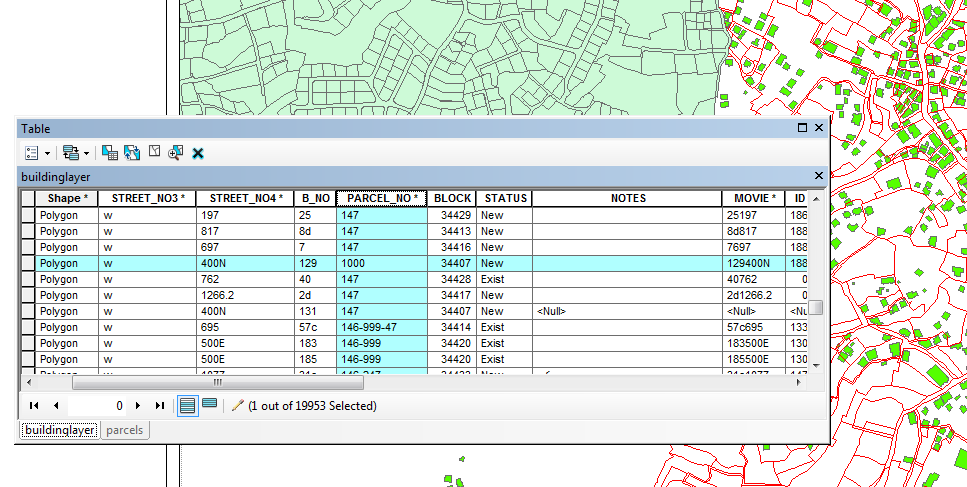The width and height of the screenshot is (967, 487).
Task: Click the STATUS column header
Action: point(504,198)
